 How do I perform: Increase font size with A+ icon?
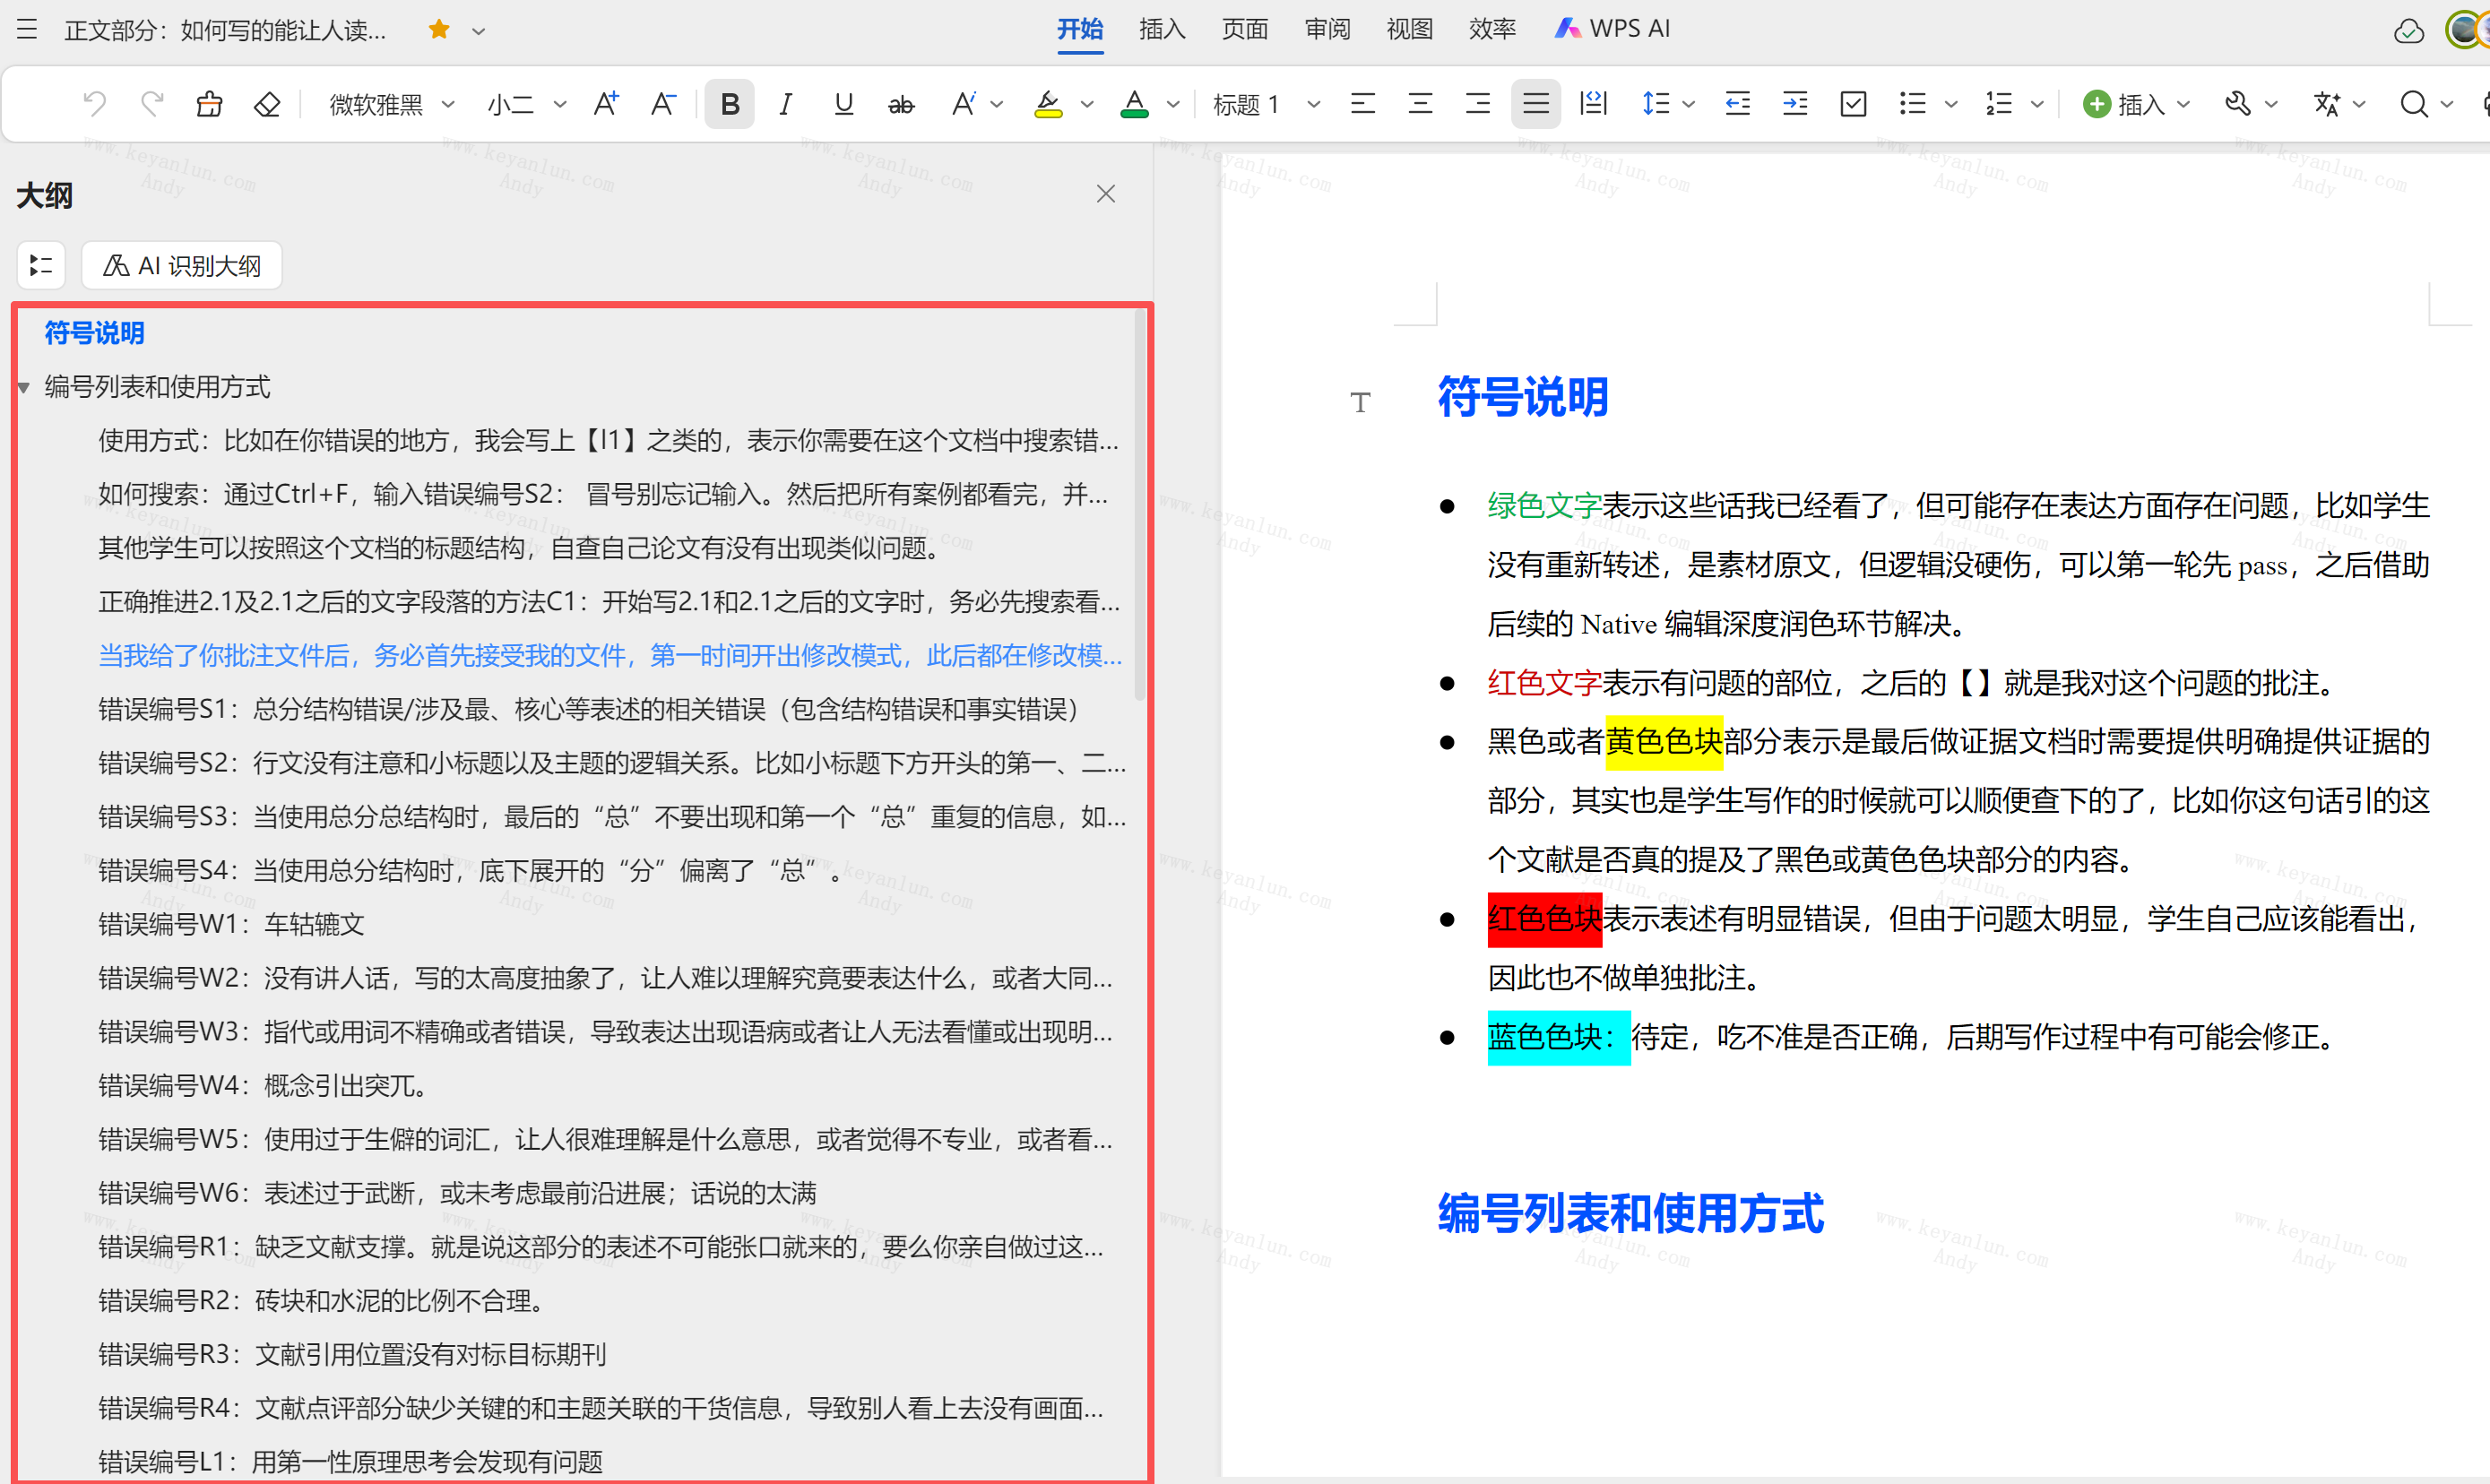point(605,104)
